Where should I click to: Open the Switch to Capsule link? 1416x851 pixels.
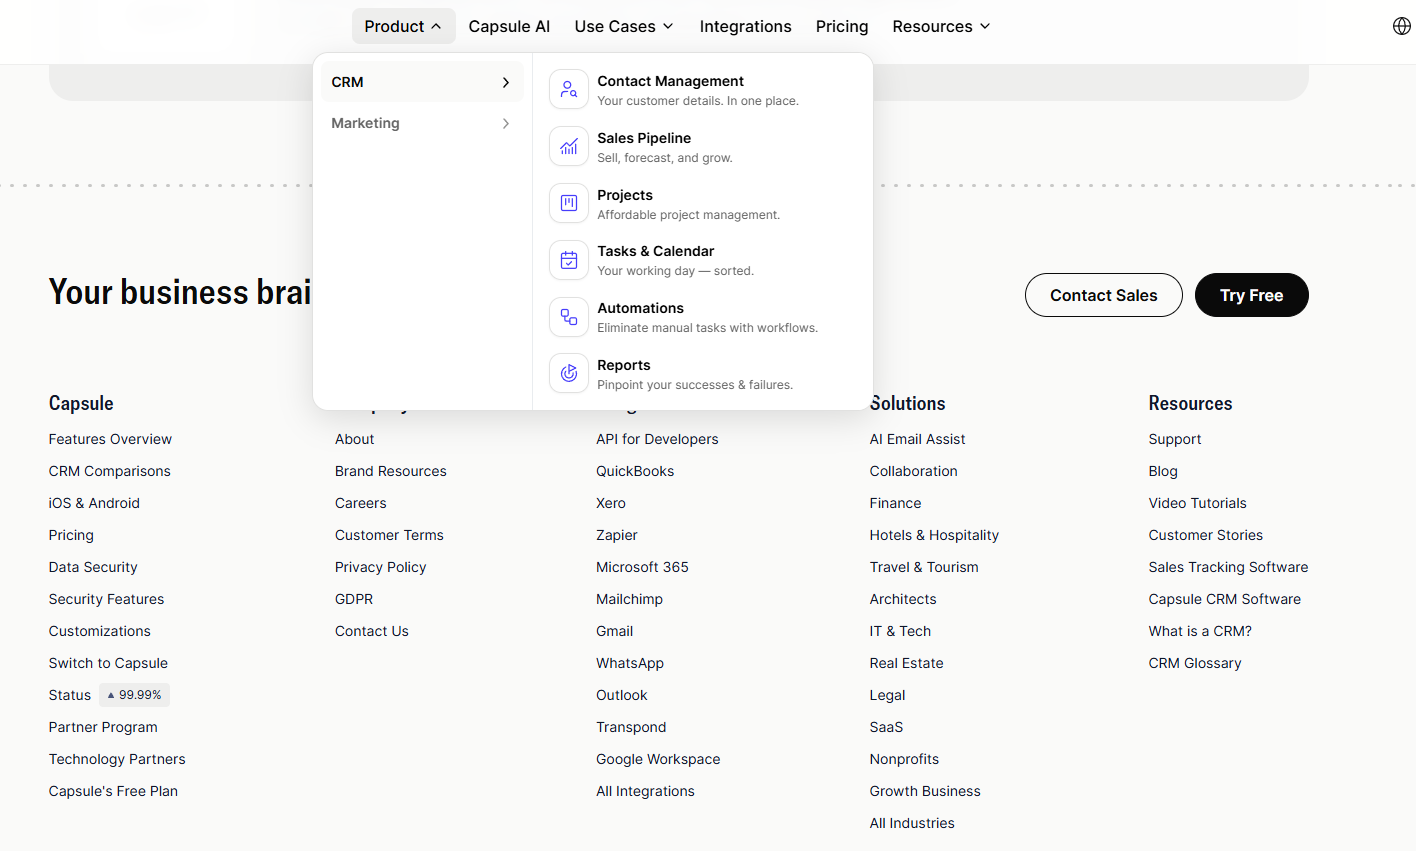click(x=107, y=663)
